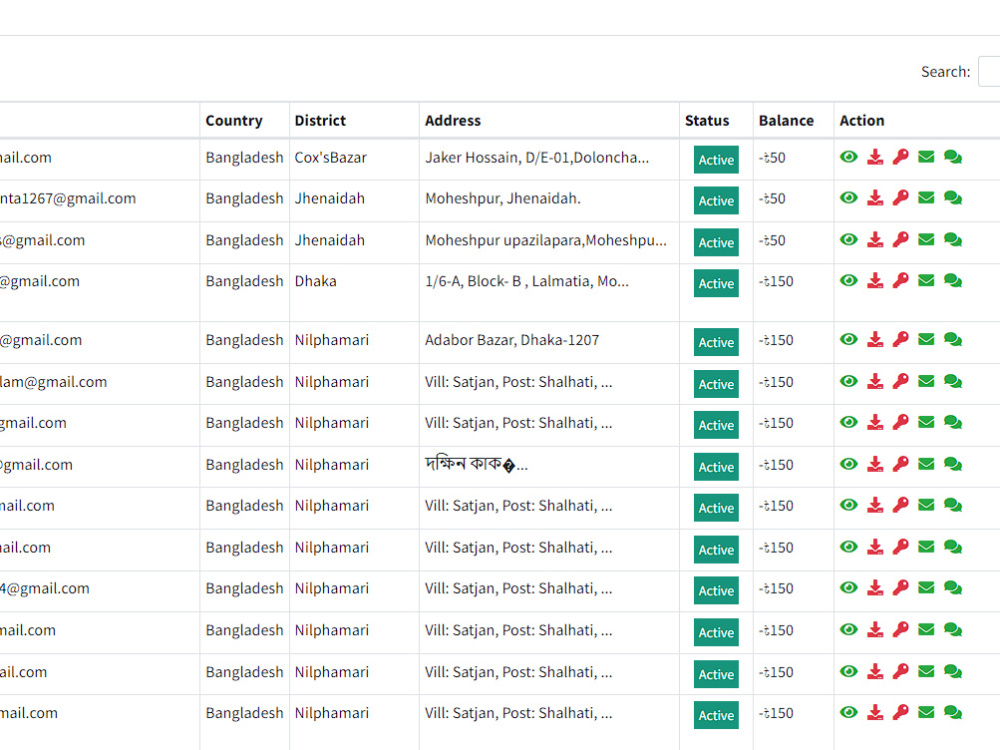Key icon for lam@gmail.com row

pos(901,381)
